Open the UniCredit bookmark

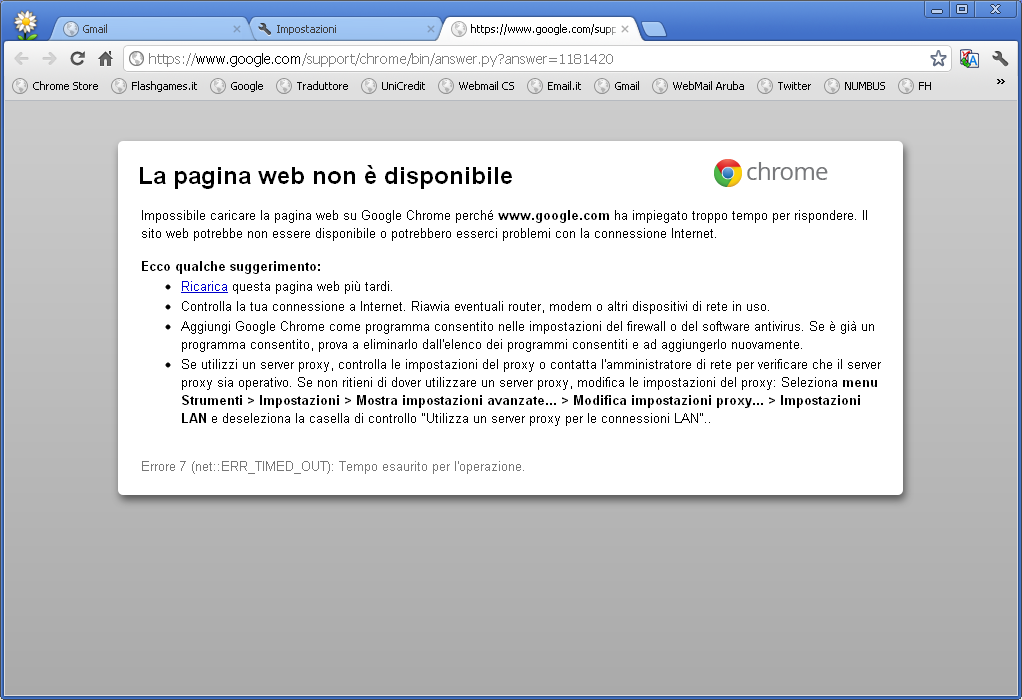394,86
